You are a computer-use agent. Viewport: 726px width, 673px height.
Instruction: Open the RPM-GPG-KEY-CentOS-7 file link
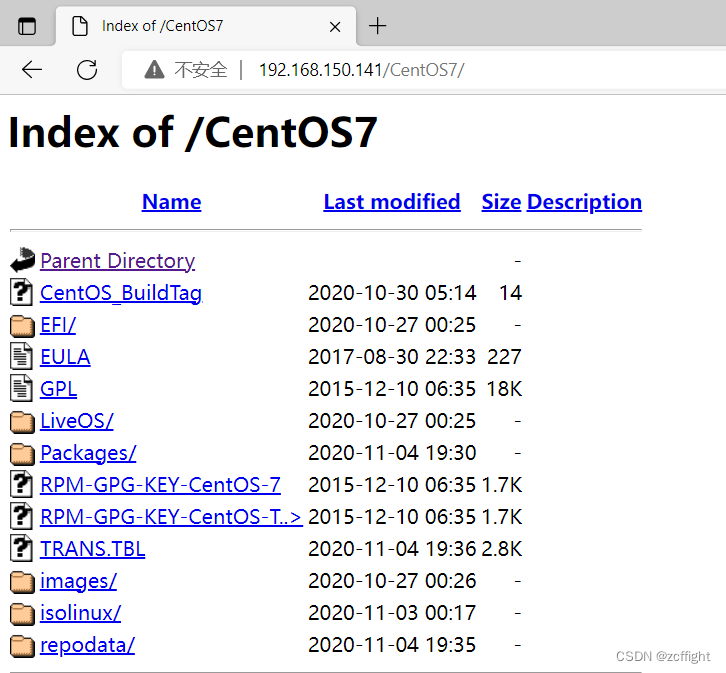click(160, 485)
